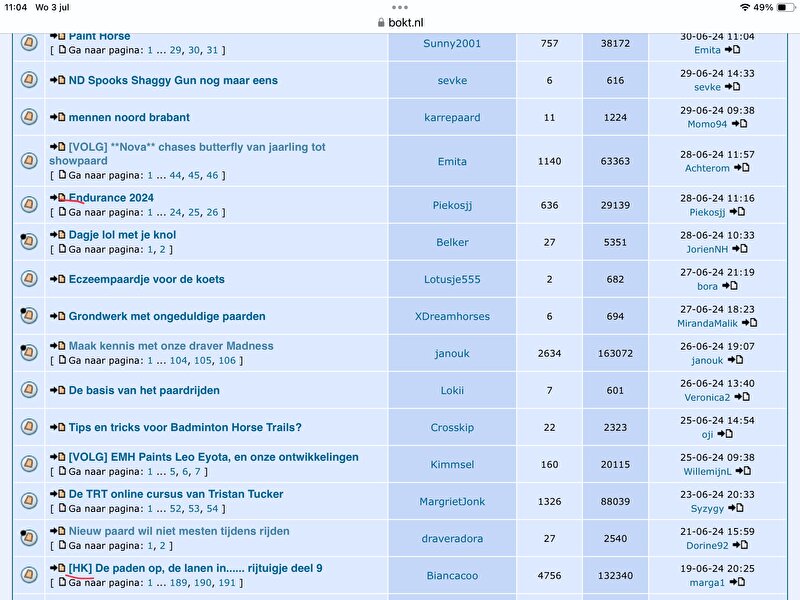The image size is (800, 600).
Task: Open last post icon next to Syzygy
Action: (x=736, y=508)
